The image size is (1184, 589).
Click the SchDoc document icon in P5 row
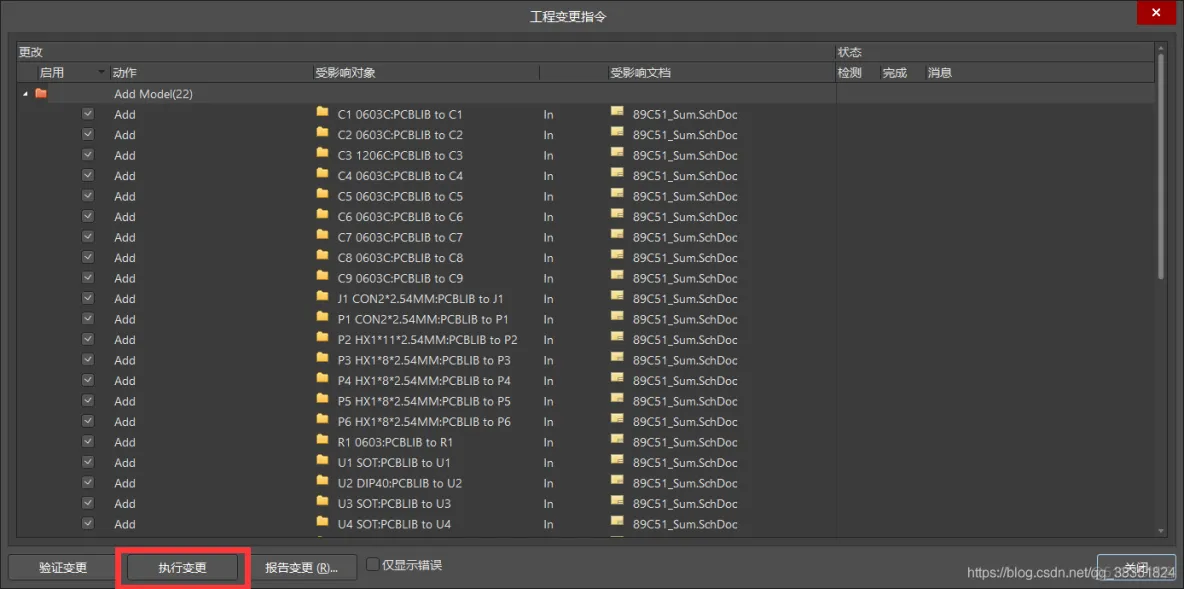617,398
